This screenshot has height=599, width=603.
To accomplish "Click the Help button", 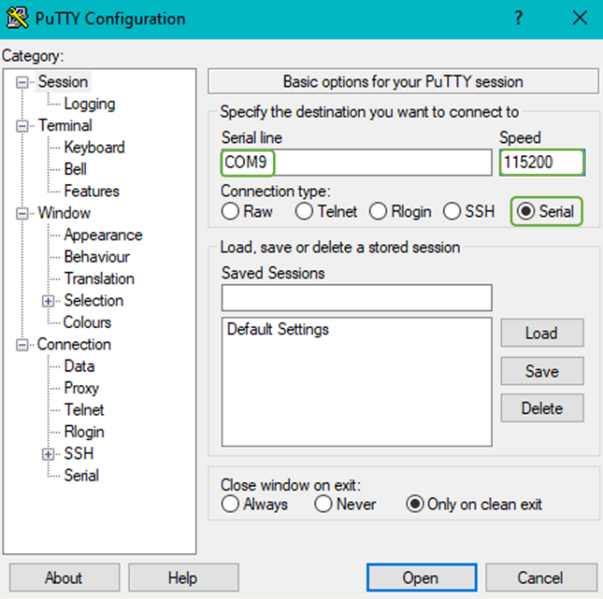I will coord(183,577).
